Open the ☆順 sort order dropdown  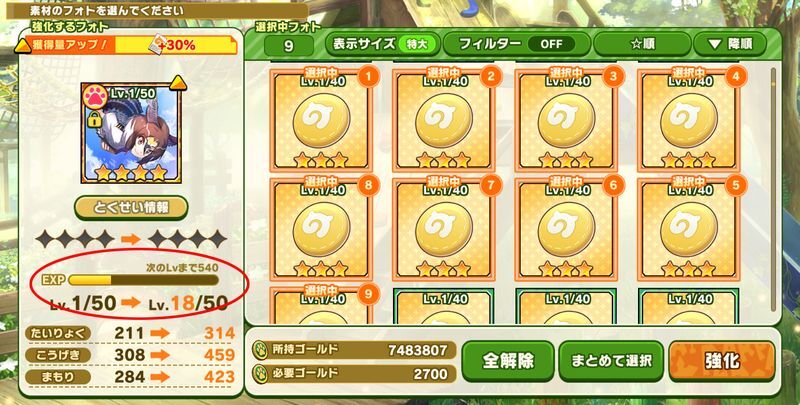(x=642, y=44)
